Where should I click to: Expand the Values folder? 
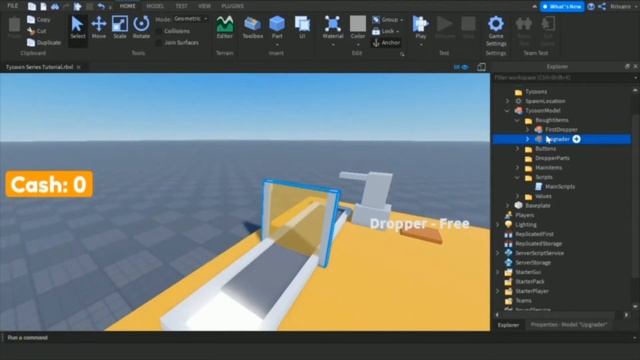click(x=517, y=196)
